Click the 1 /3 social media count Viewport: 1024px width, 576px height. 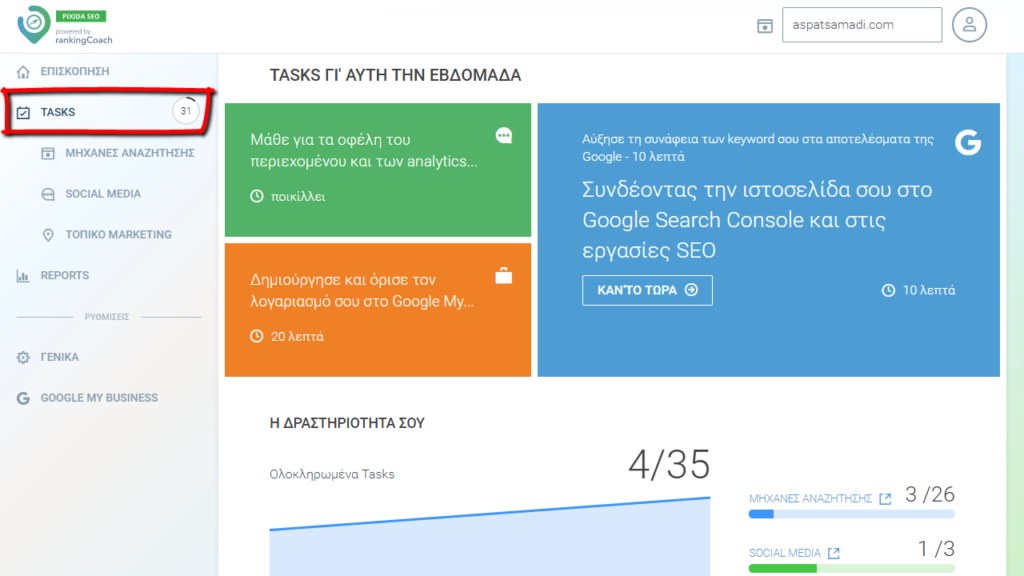pyautogui.click(x=936, y=549)
